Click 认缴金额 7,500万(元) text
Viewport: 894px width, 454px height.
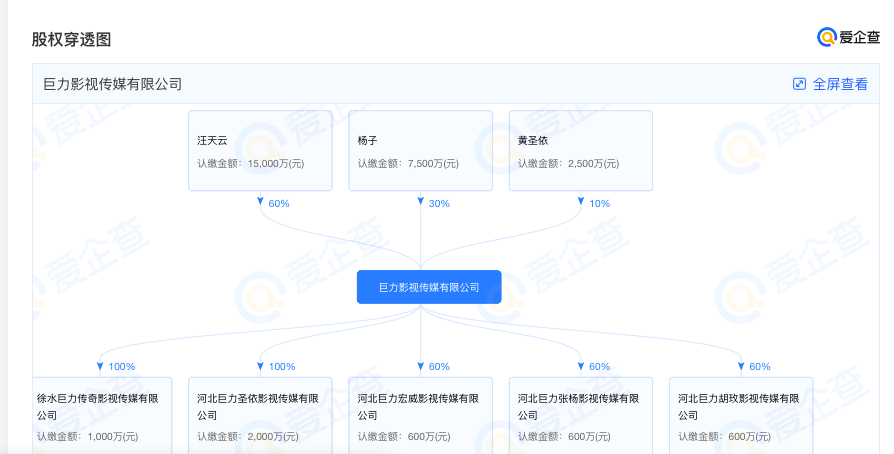click(x=408, y=164)
